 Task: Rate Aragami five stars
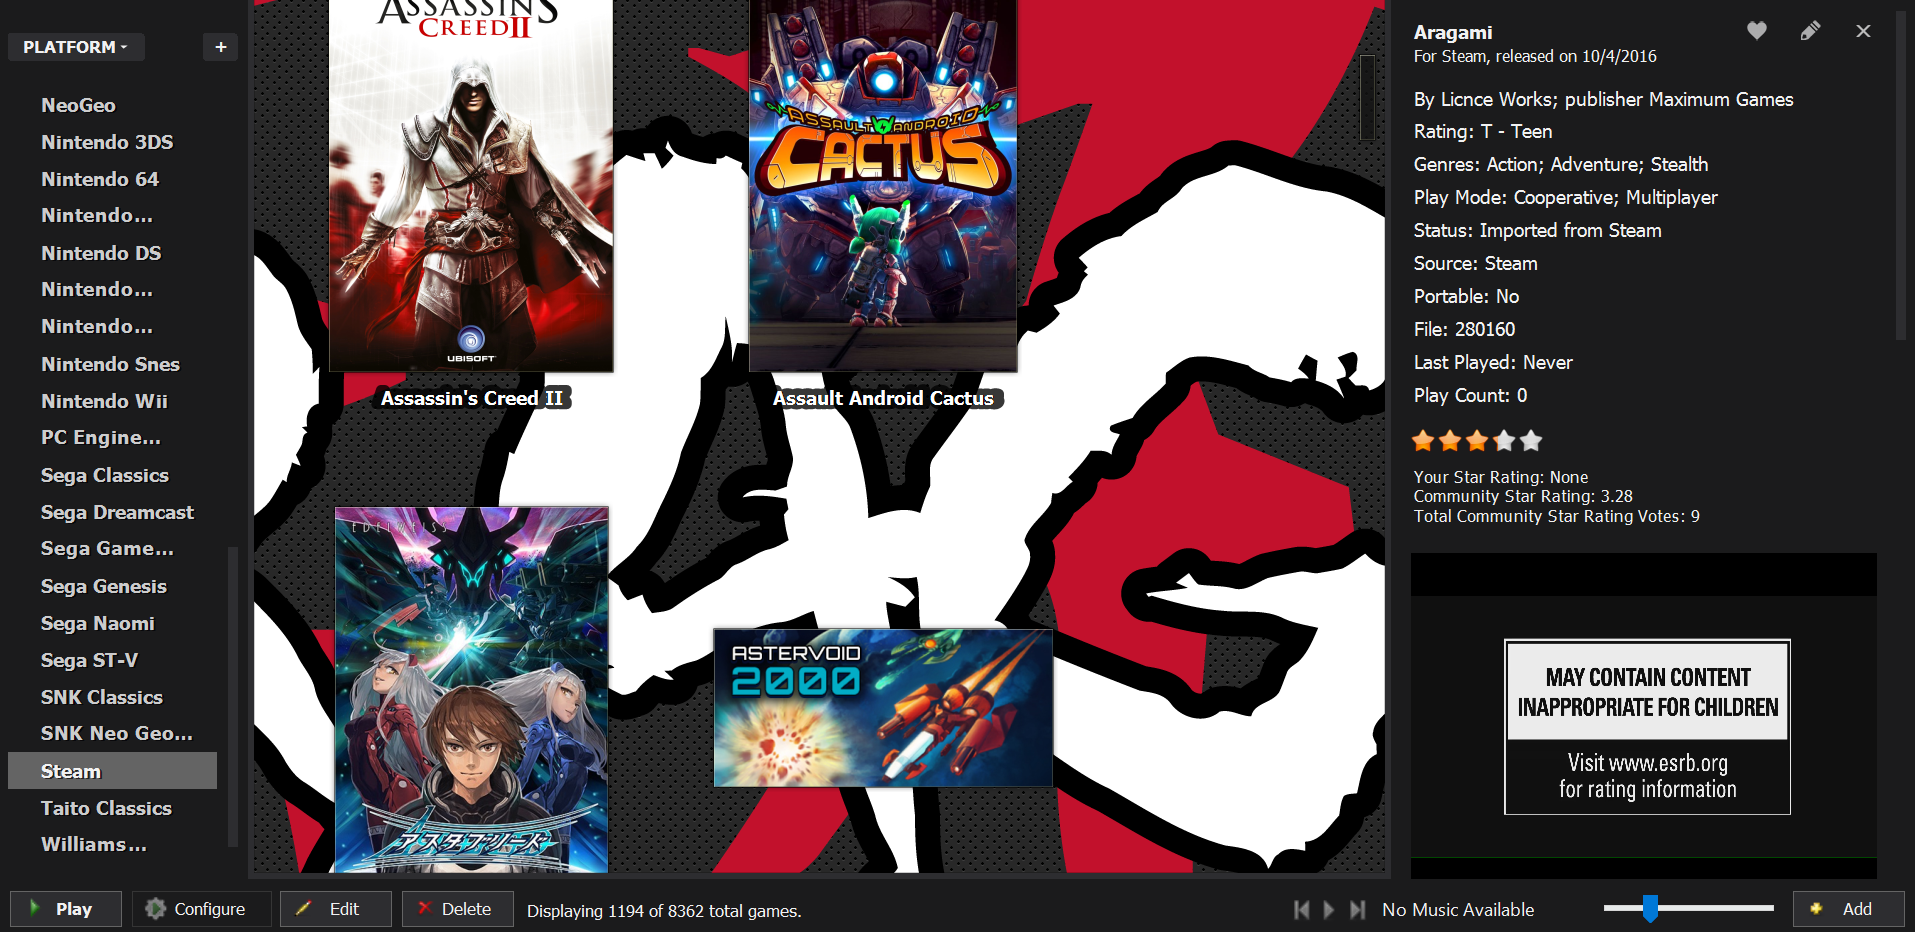pos(1531,440)
